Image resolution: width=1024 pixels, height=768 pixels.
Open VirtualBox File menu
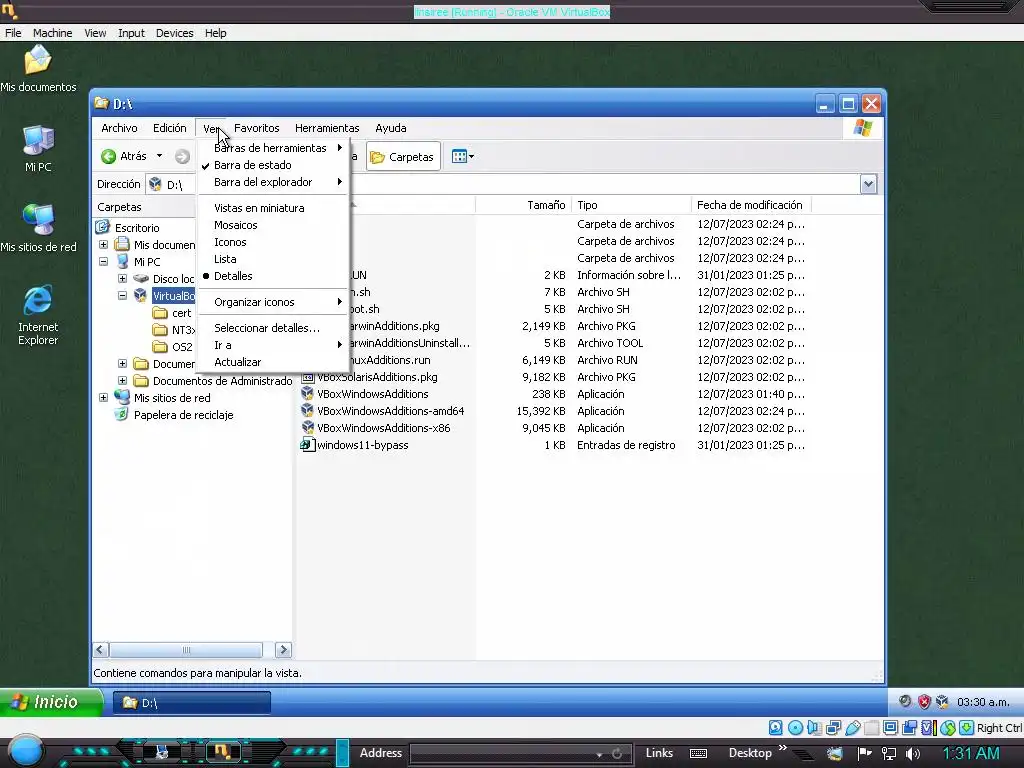(x=13, y=33)
